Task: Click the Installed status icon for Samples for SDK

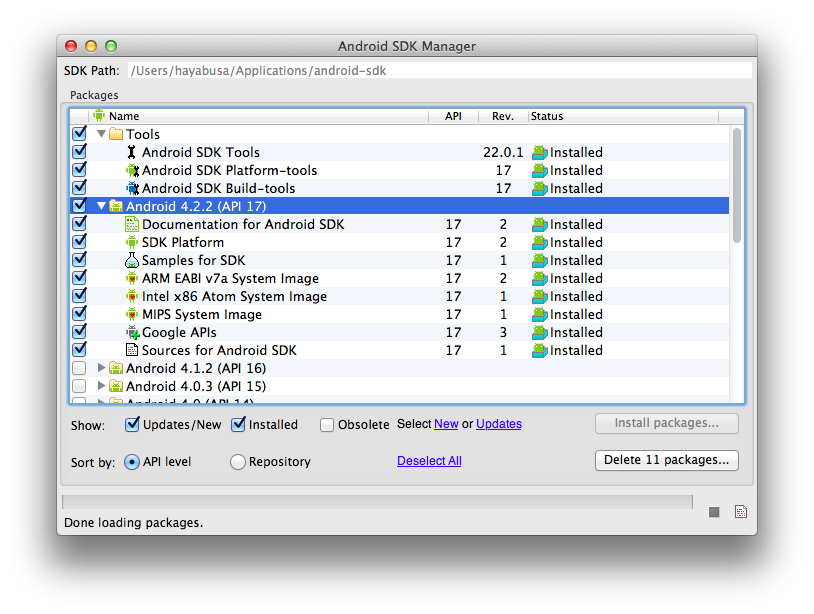Action: (x=540, y=261)
